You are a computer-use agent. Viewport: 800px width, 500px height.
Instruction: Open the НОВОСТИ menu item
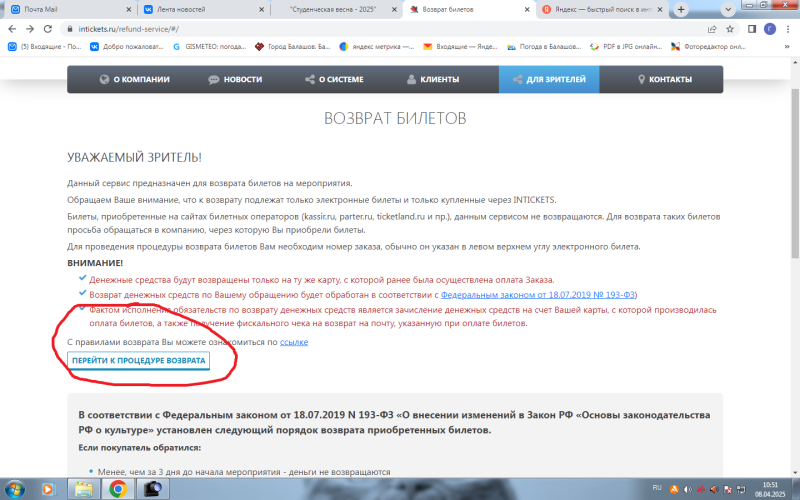(235, 79)
